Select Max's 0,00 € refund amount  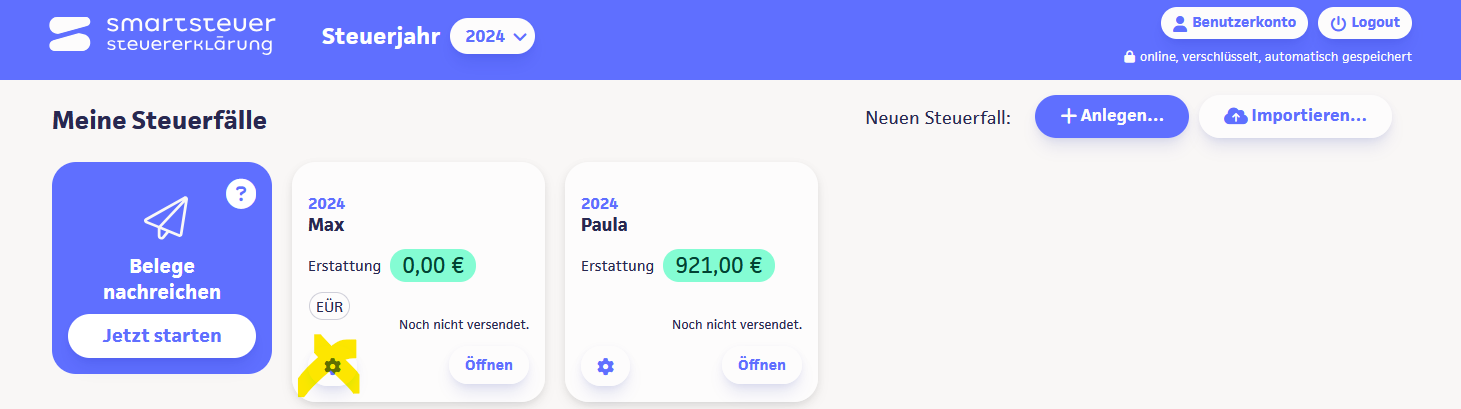click(433, 266)
